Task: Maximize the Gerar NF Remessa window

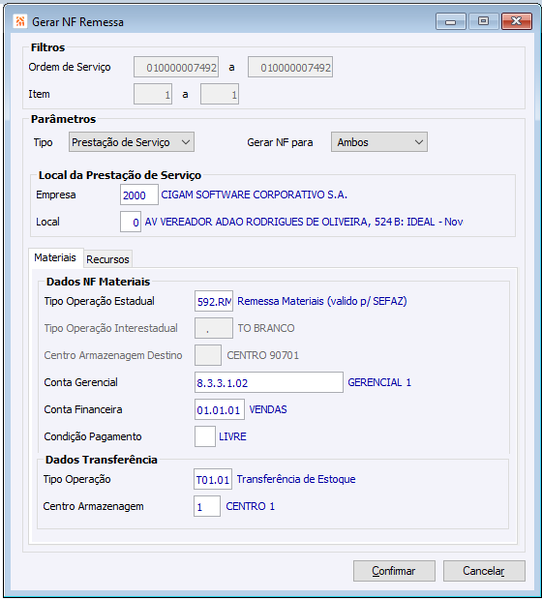Action: (x=483, y=21)
